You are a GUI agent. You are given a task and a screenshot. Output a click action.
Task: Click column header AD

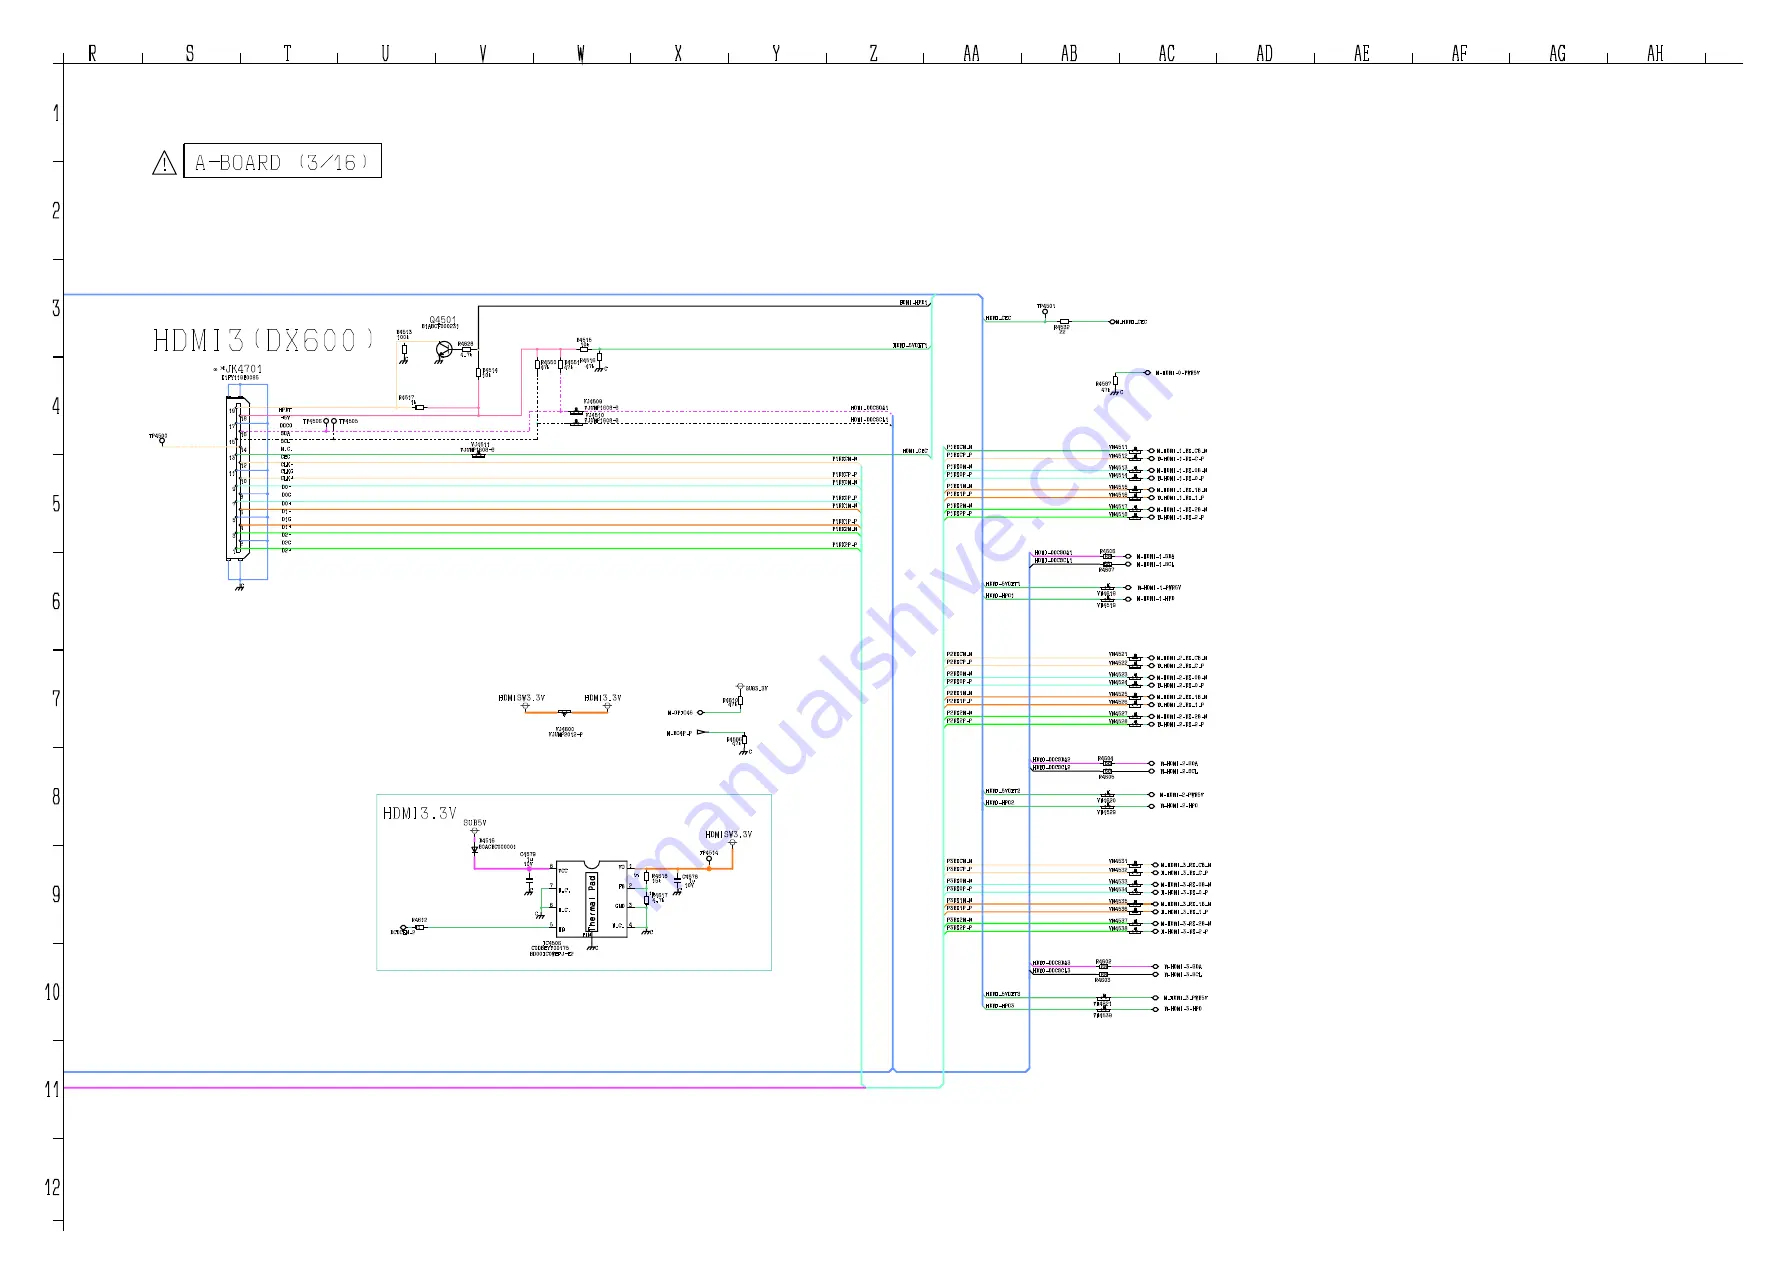click(x=1265, y=53)
